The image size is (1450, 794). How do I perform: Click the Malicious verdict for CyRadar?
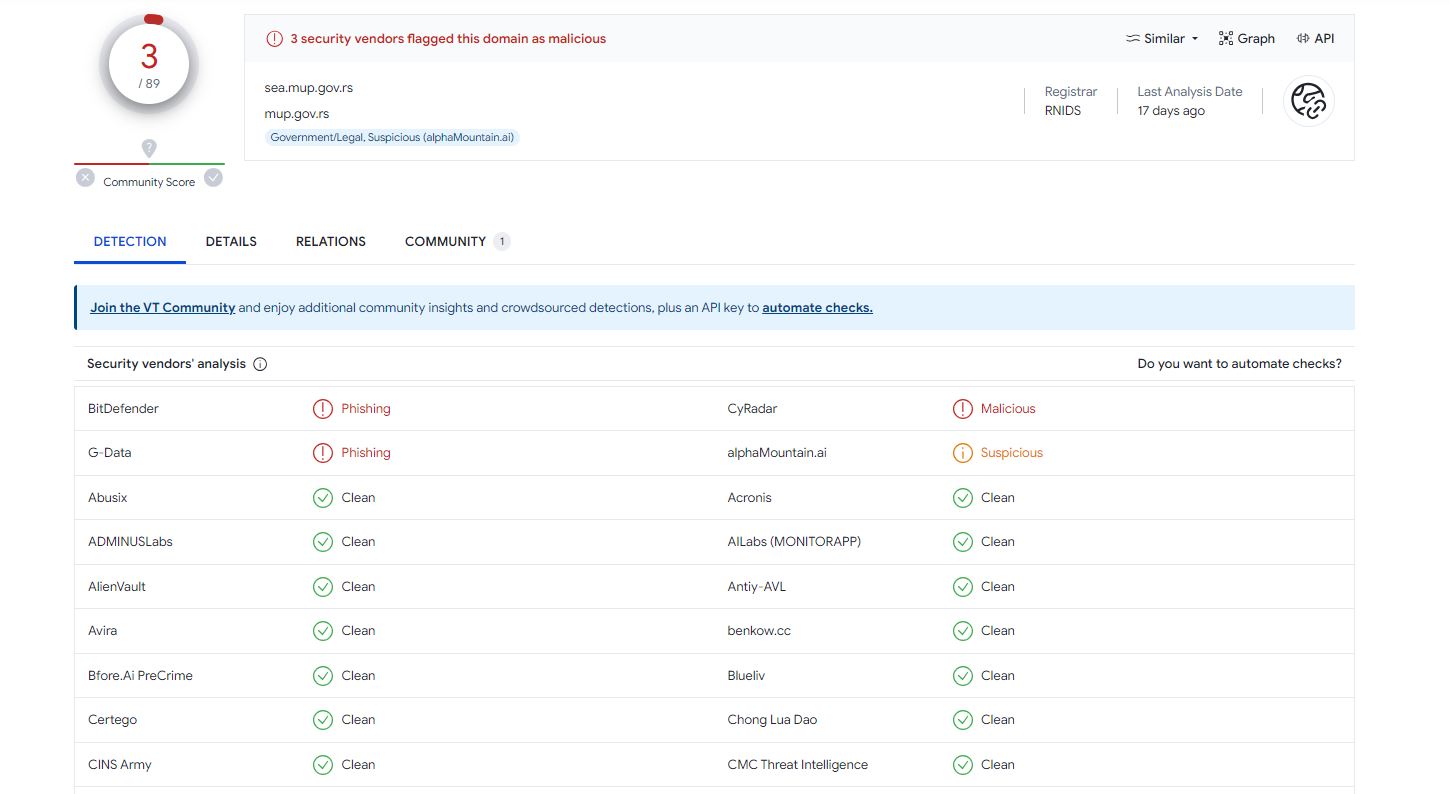point(1008,409)
